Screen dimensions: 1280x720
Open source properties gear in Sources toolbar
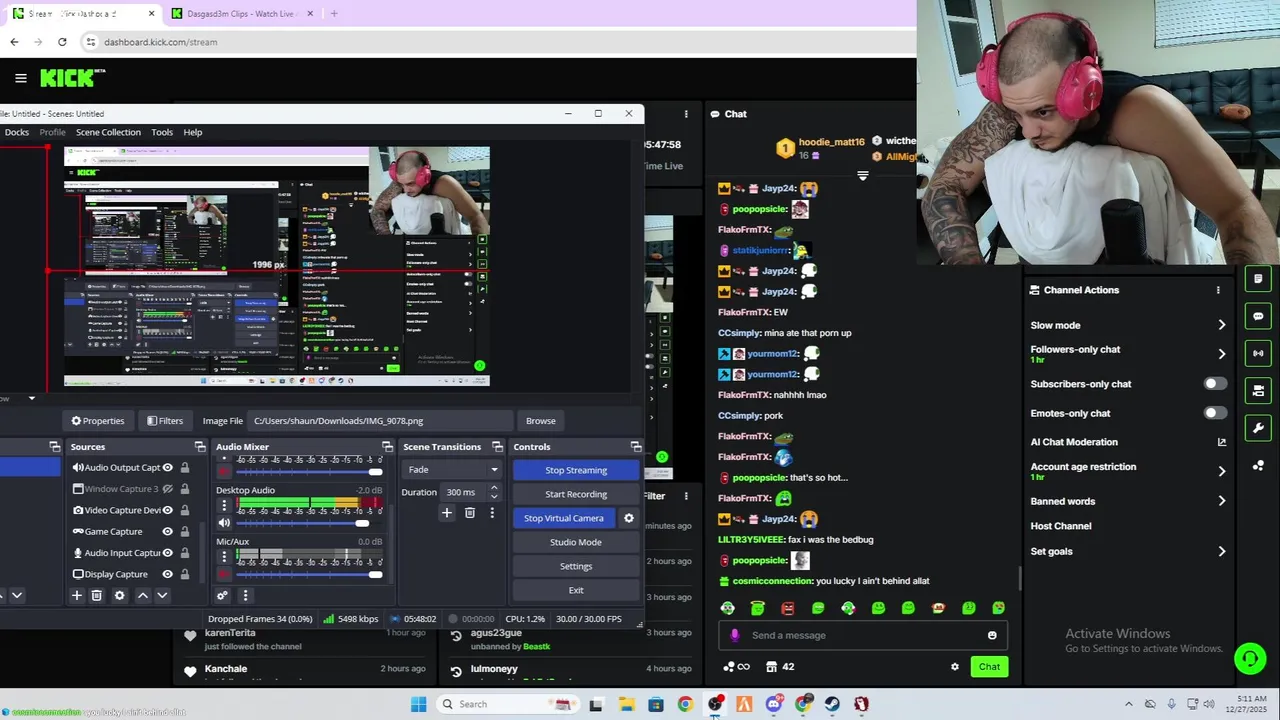tap(119, 595)
